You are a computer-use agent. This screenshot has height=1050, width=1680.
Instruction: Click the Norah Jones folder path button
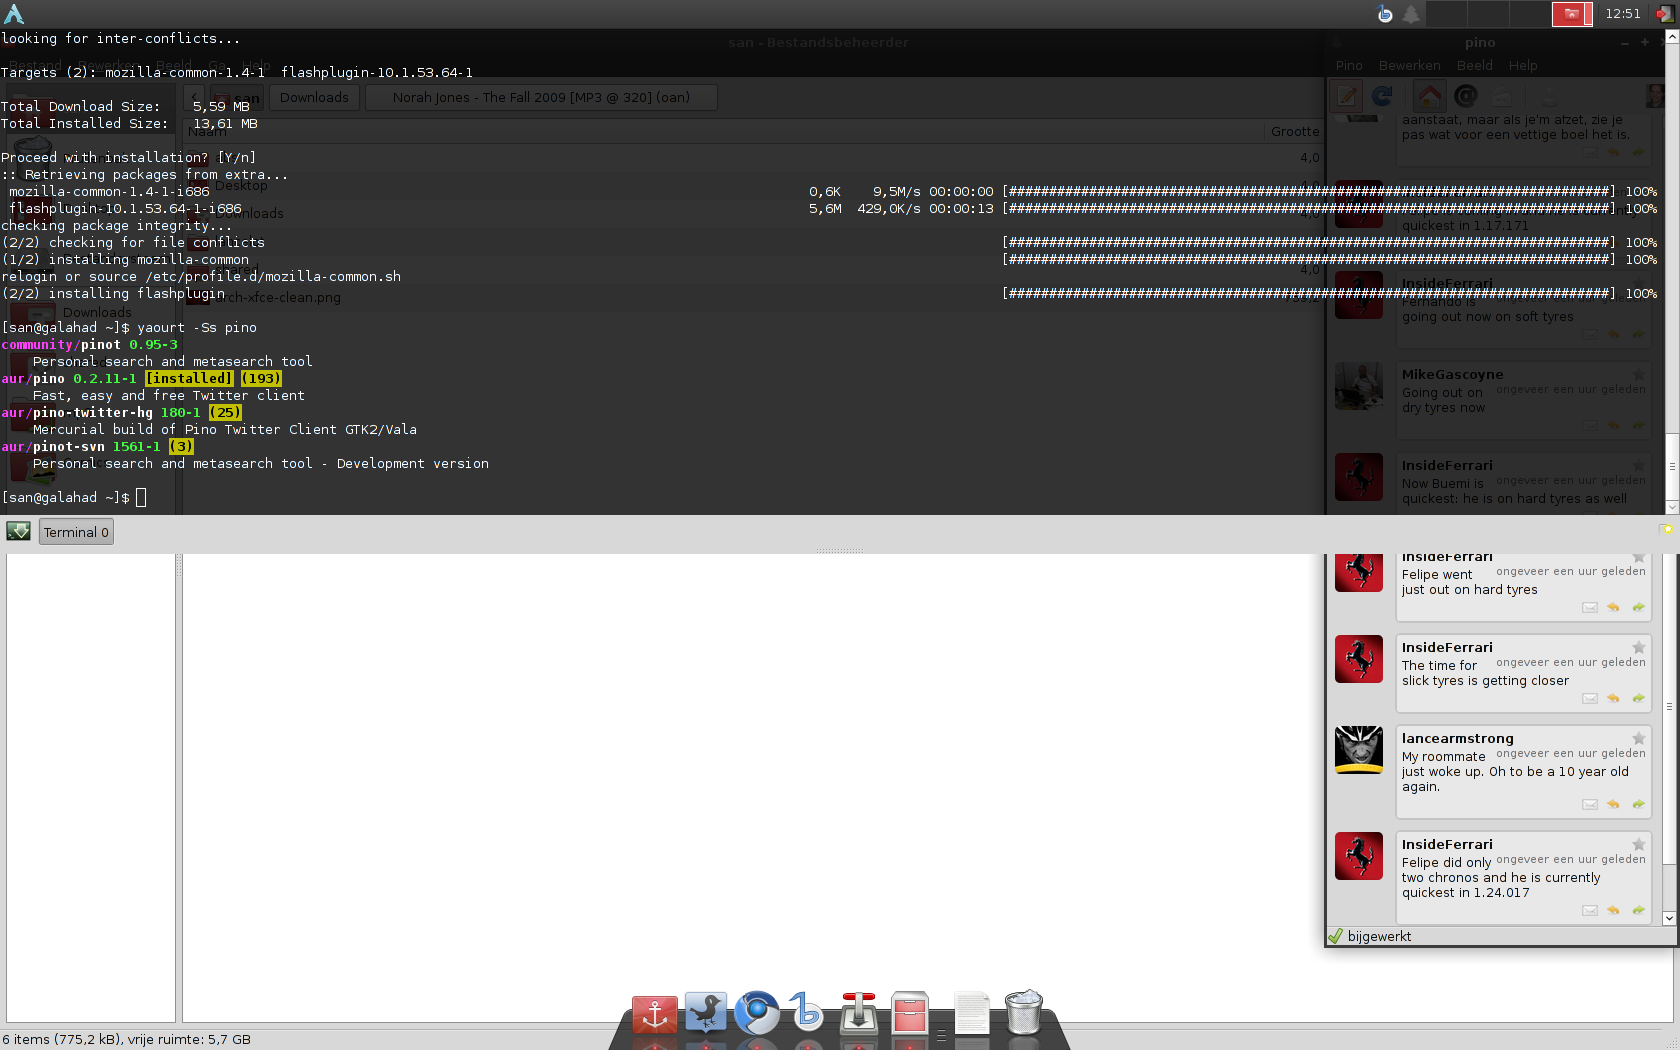pos(541,97)
